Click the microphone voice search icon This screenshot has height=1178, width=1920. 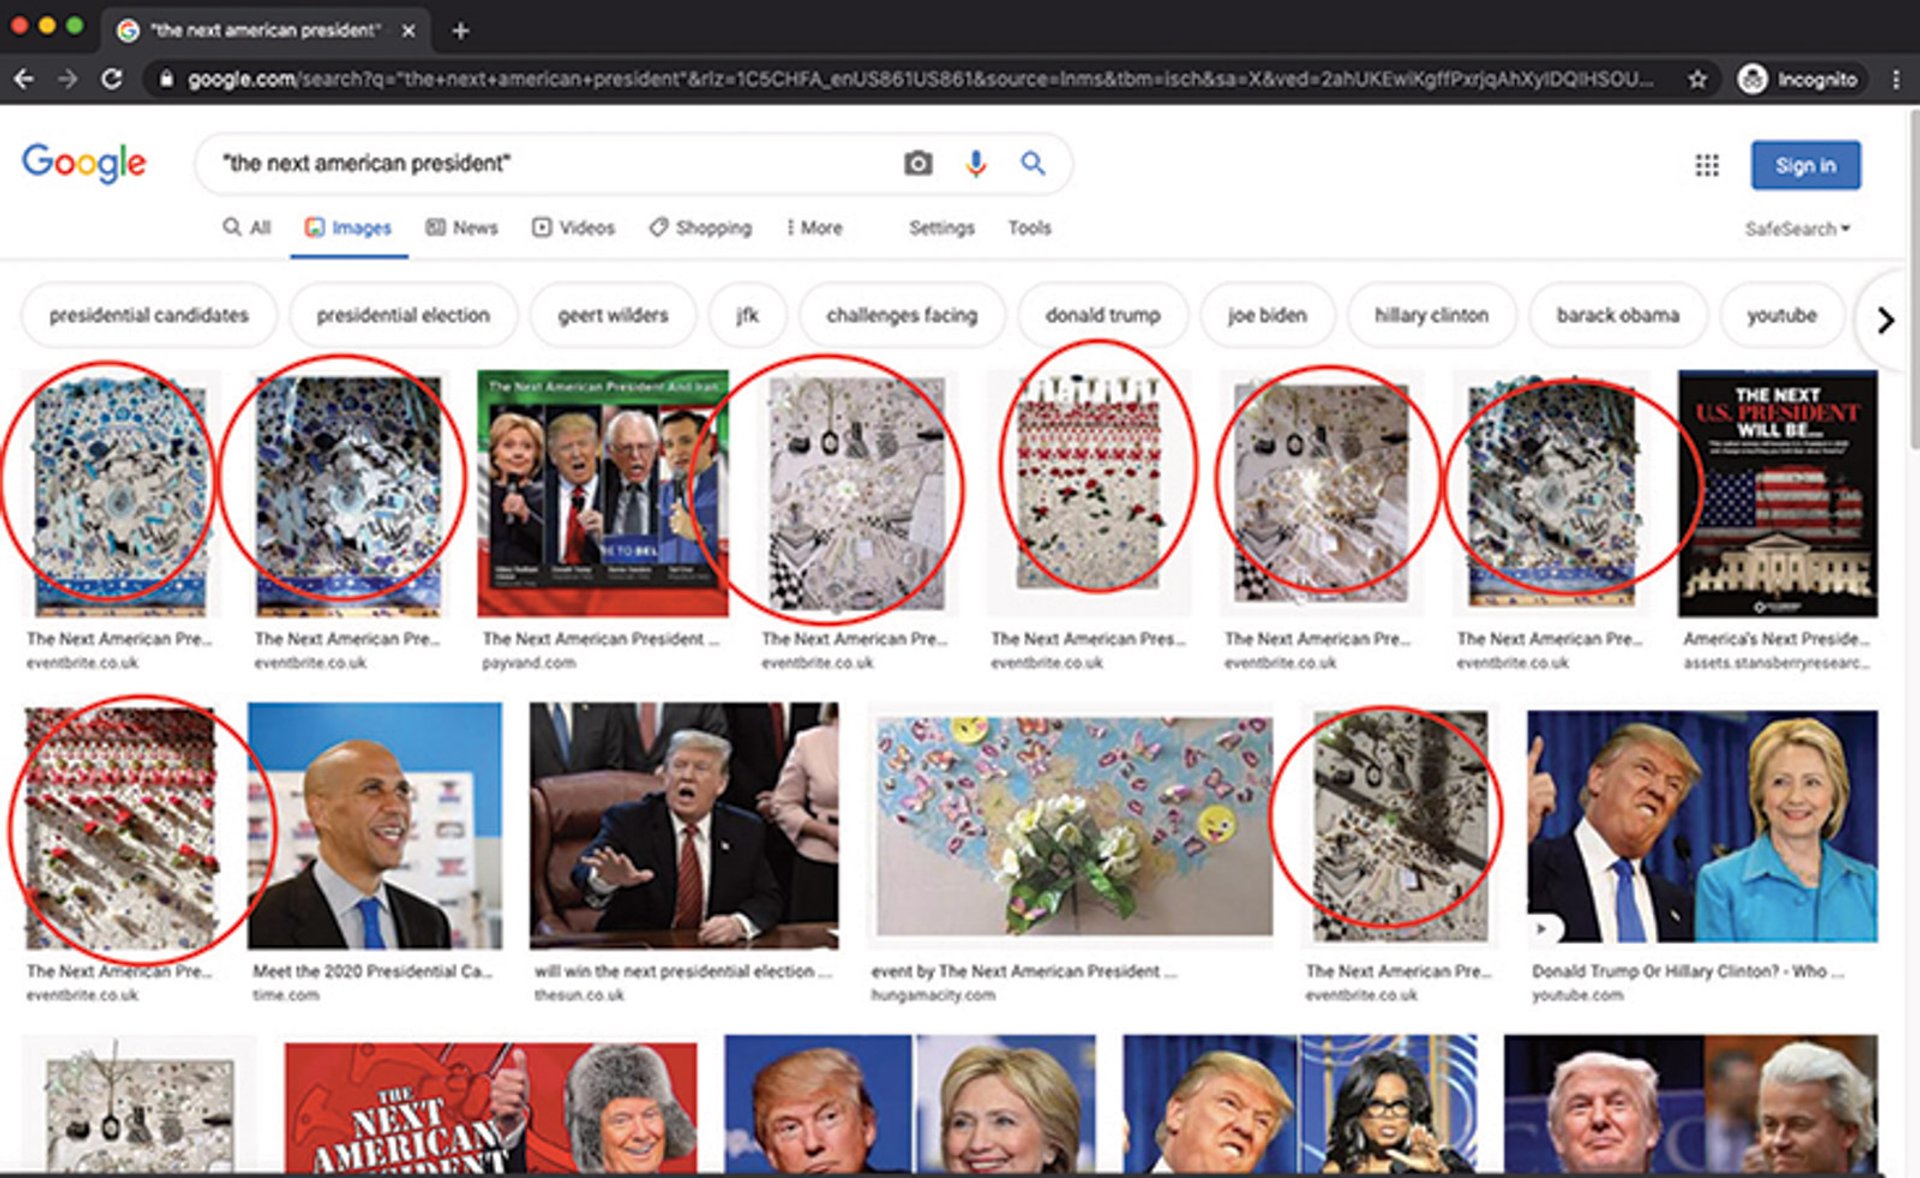pyautogui.click(x=975, y=163)
